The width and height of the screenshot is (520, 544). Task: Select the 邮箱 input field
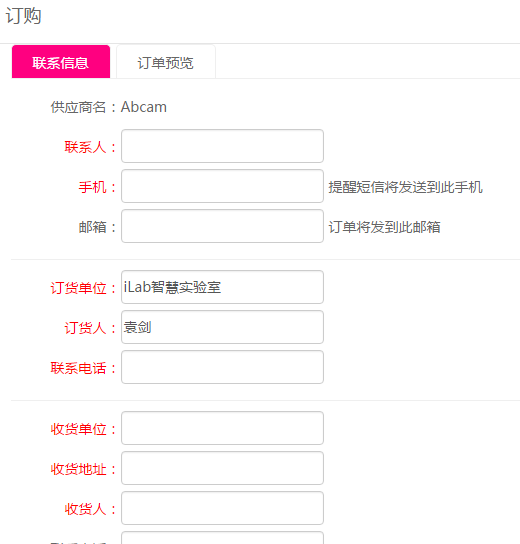pos(222,226)
